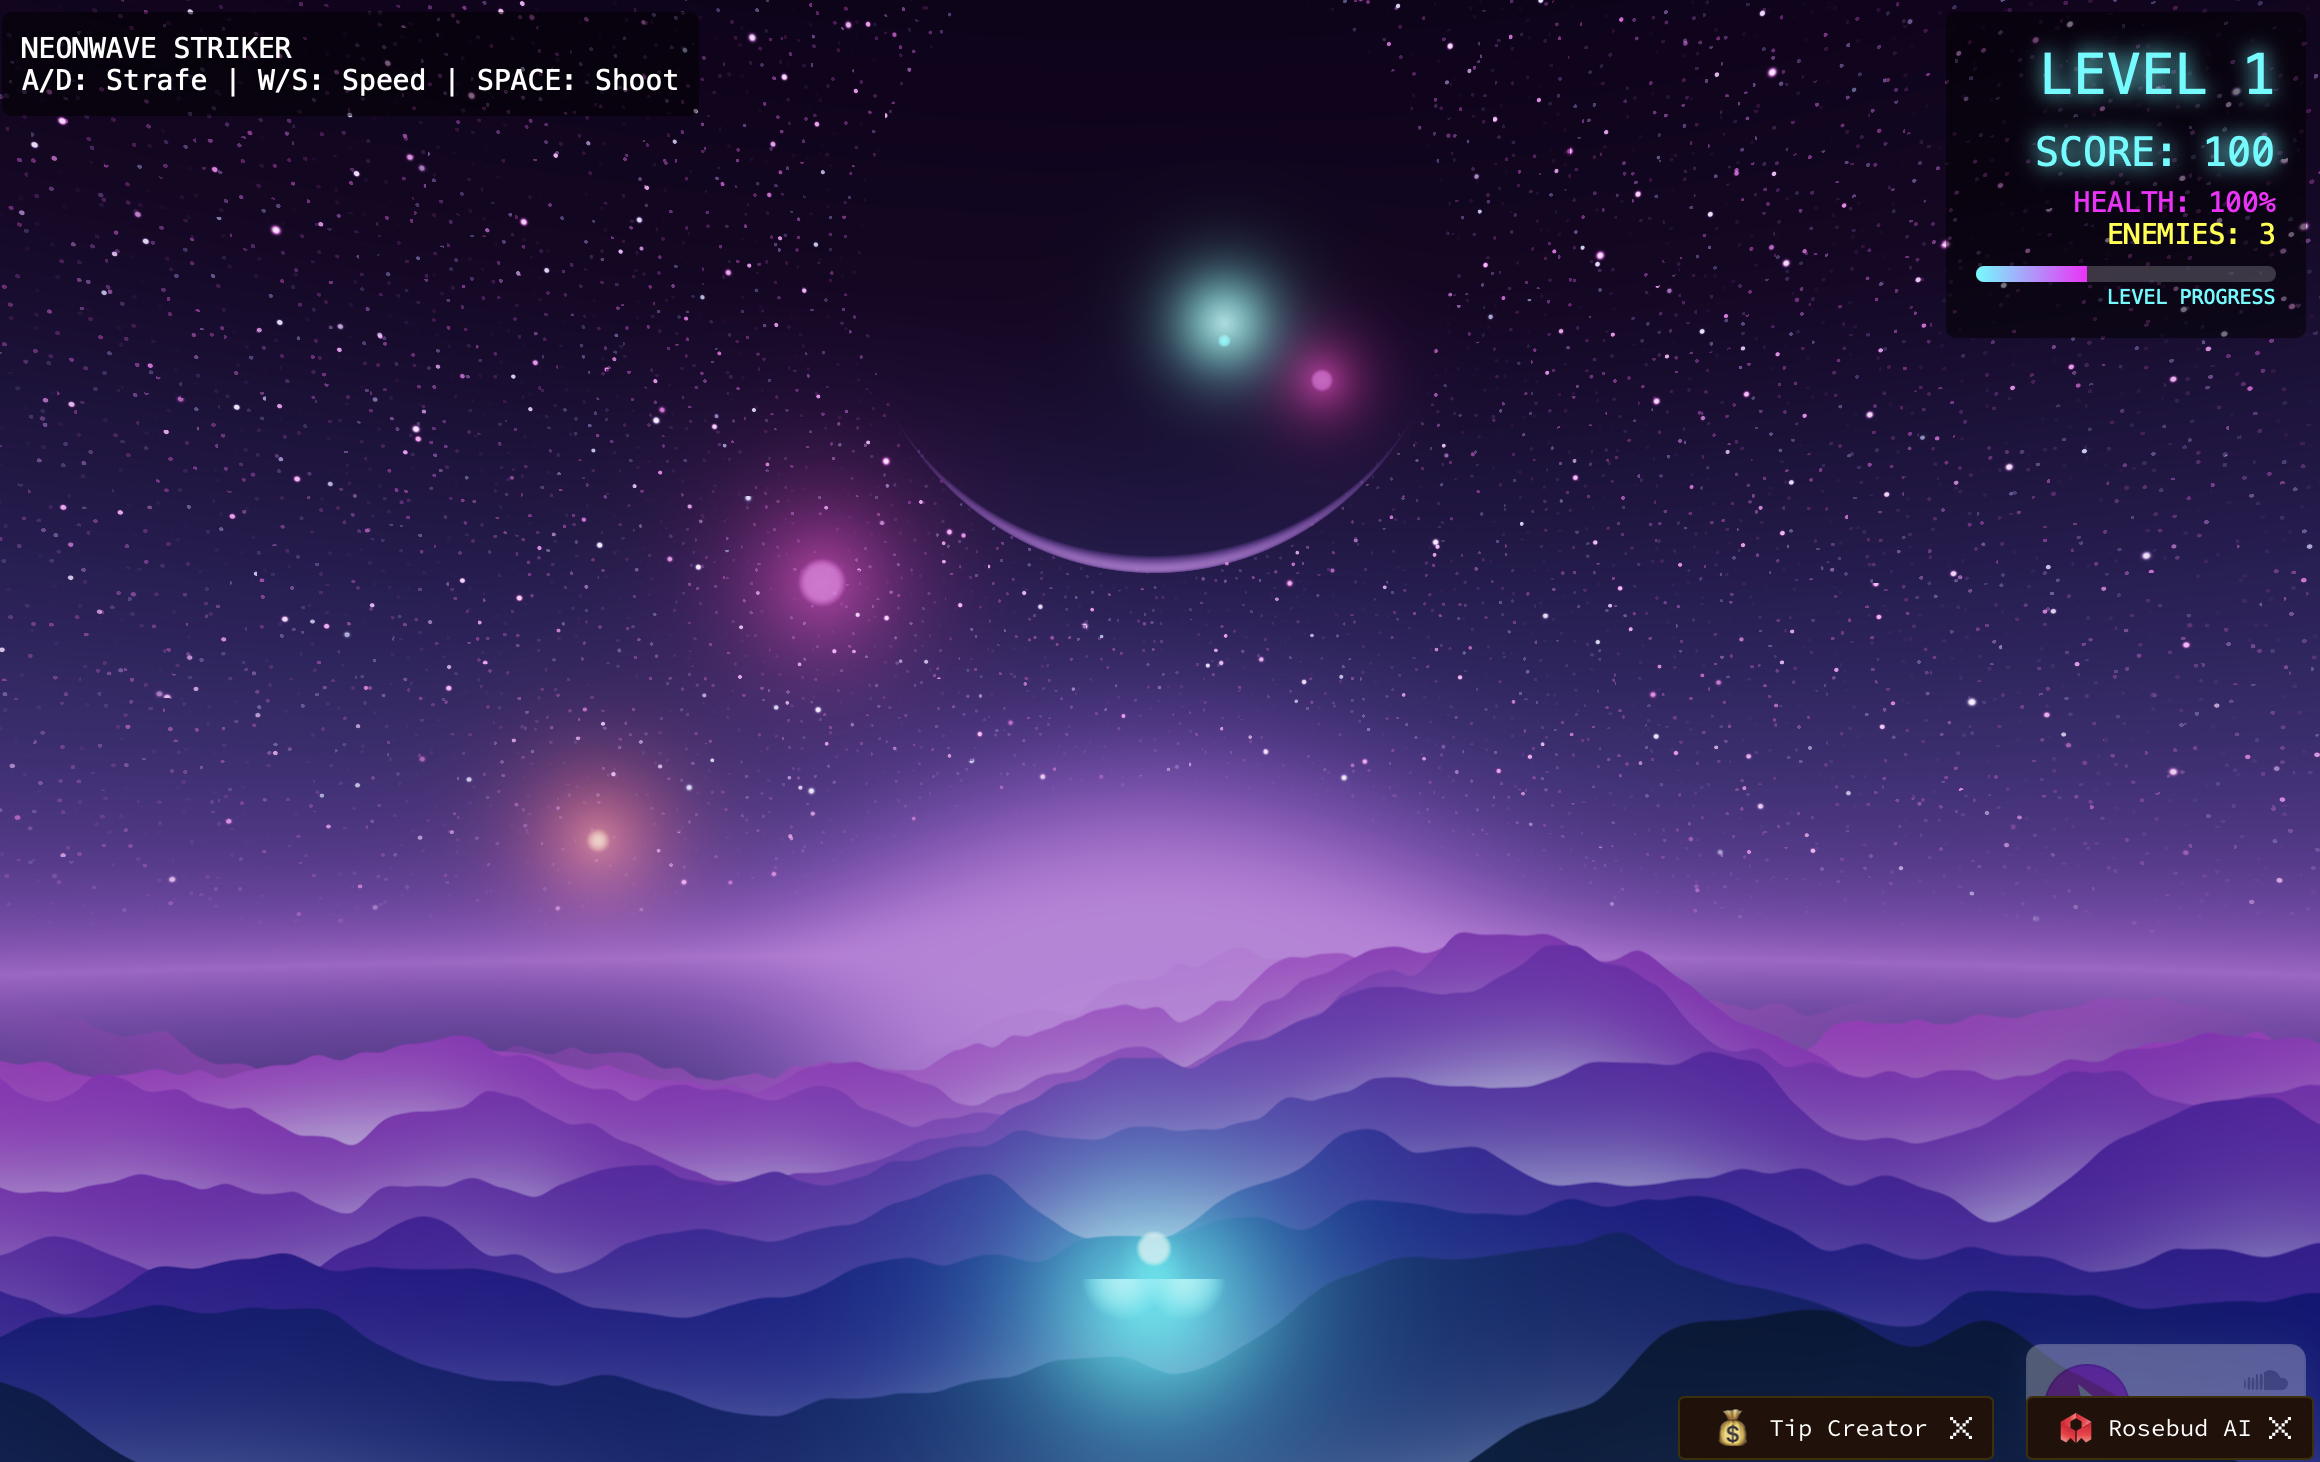Click the red Rosebud logo icon
Screen dimensions: 2320x1462
[x=2075, y=1428]
